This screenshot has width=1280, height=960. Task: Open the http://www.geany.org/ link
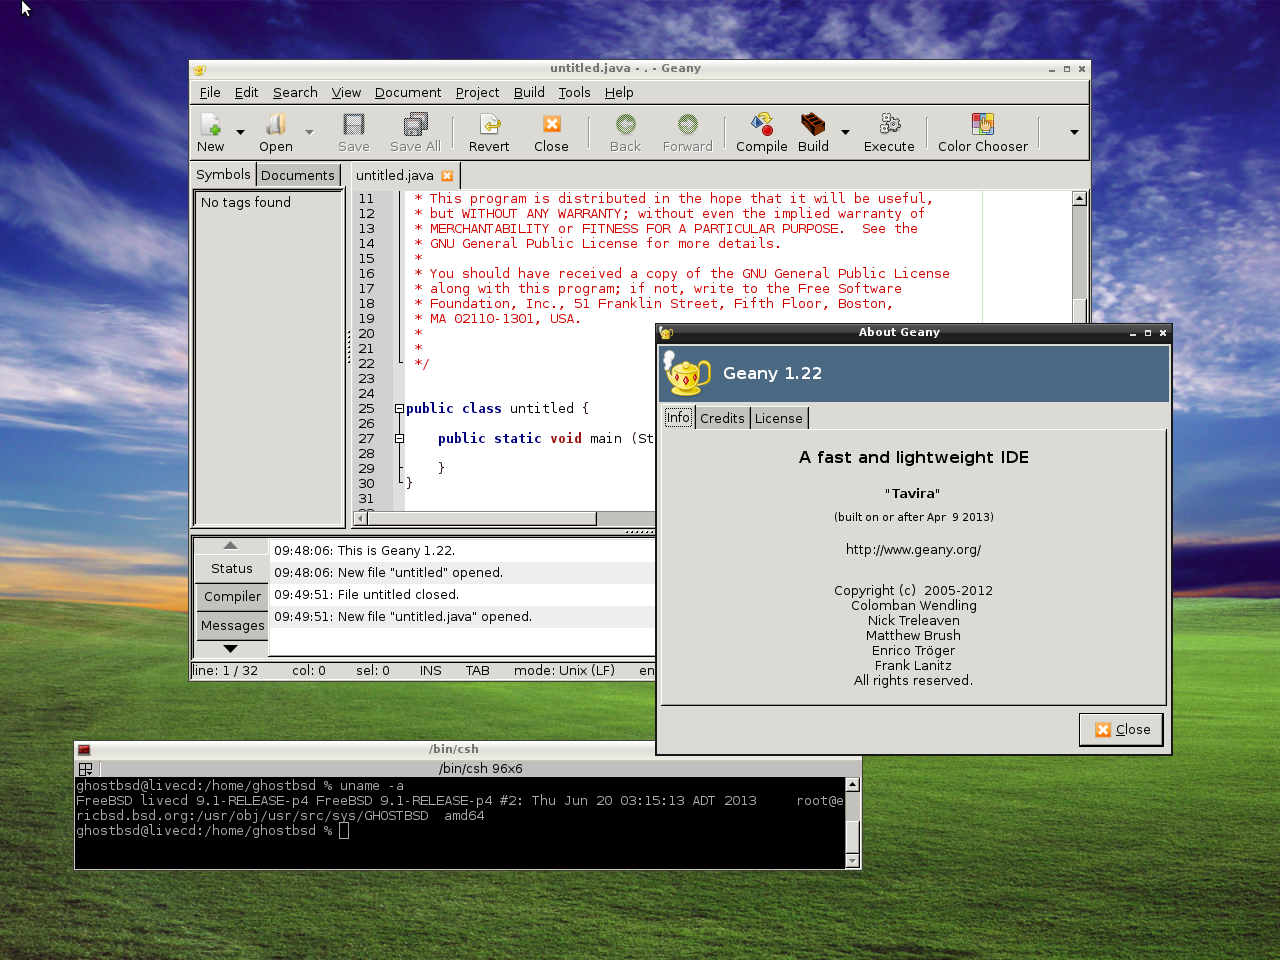point(913,549)
